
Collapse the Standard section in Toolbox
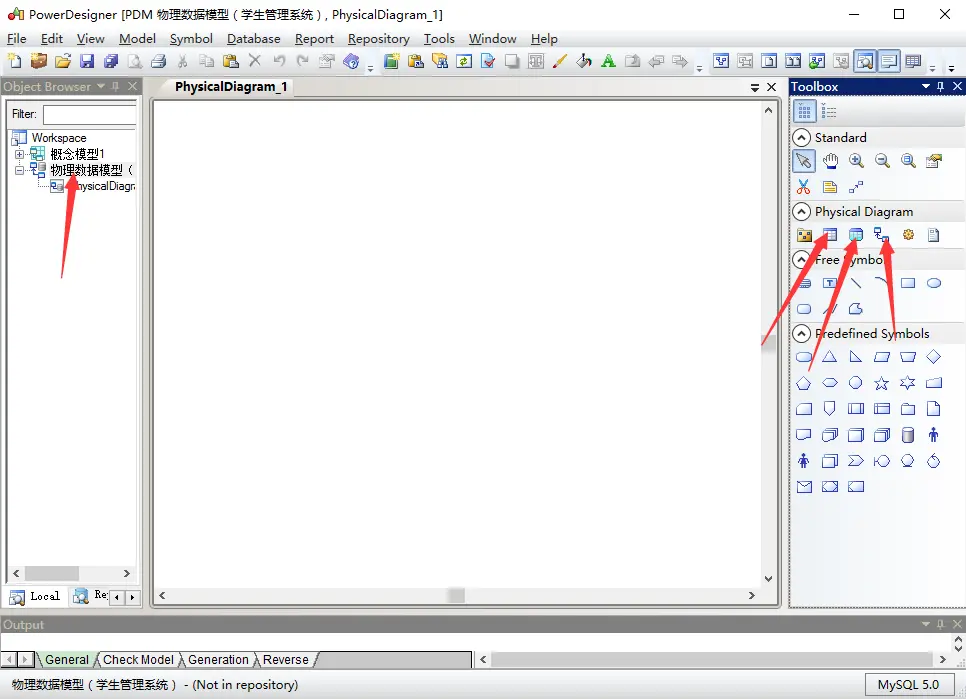tap(805, 137)
